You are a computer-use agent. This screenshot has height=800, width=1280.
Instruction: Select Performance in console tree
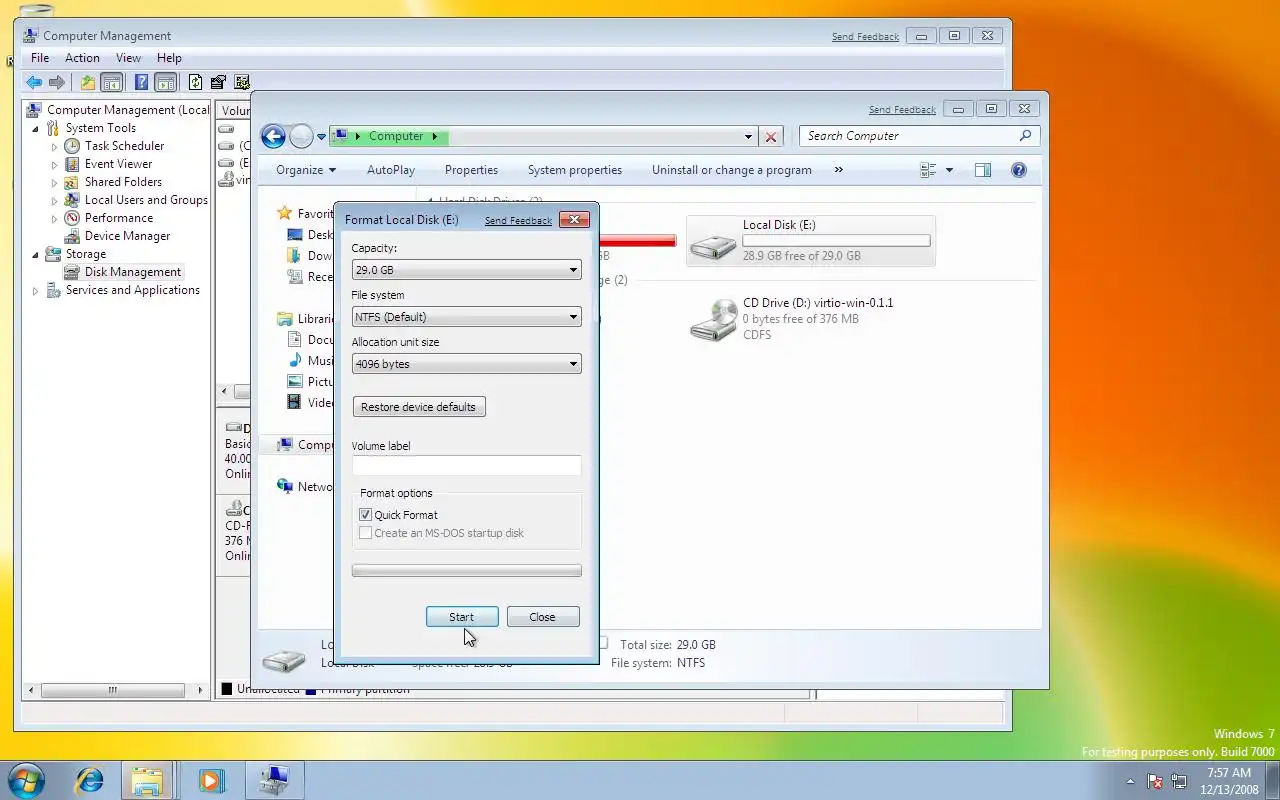(119, 218)
